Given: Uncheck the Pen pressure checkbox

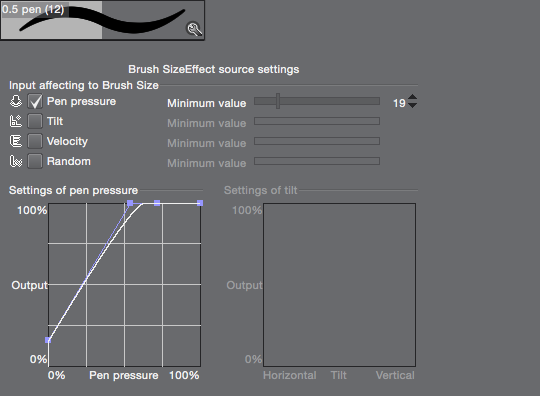Looking at the screenshot, I should (x=35, y=101).
